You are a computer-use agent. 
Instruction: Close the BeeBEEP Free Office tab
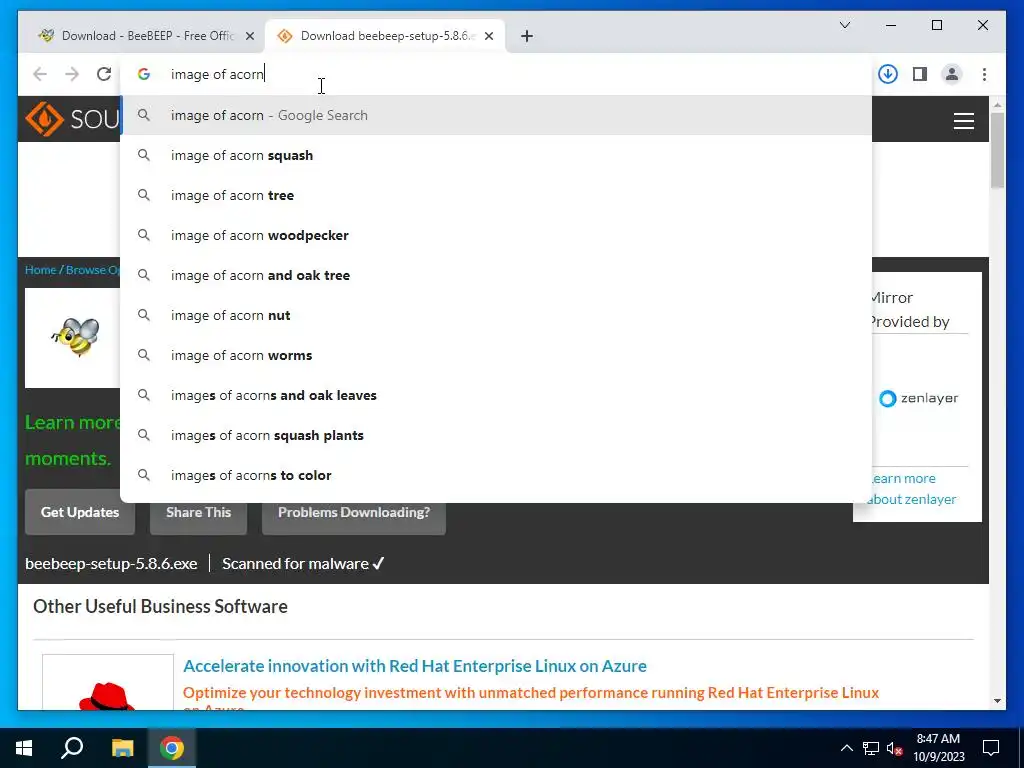tap(249, 36)
